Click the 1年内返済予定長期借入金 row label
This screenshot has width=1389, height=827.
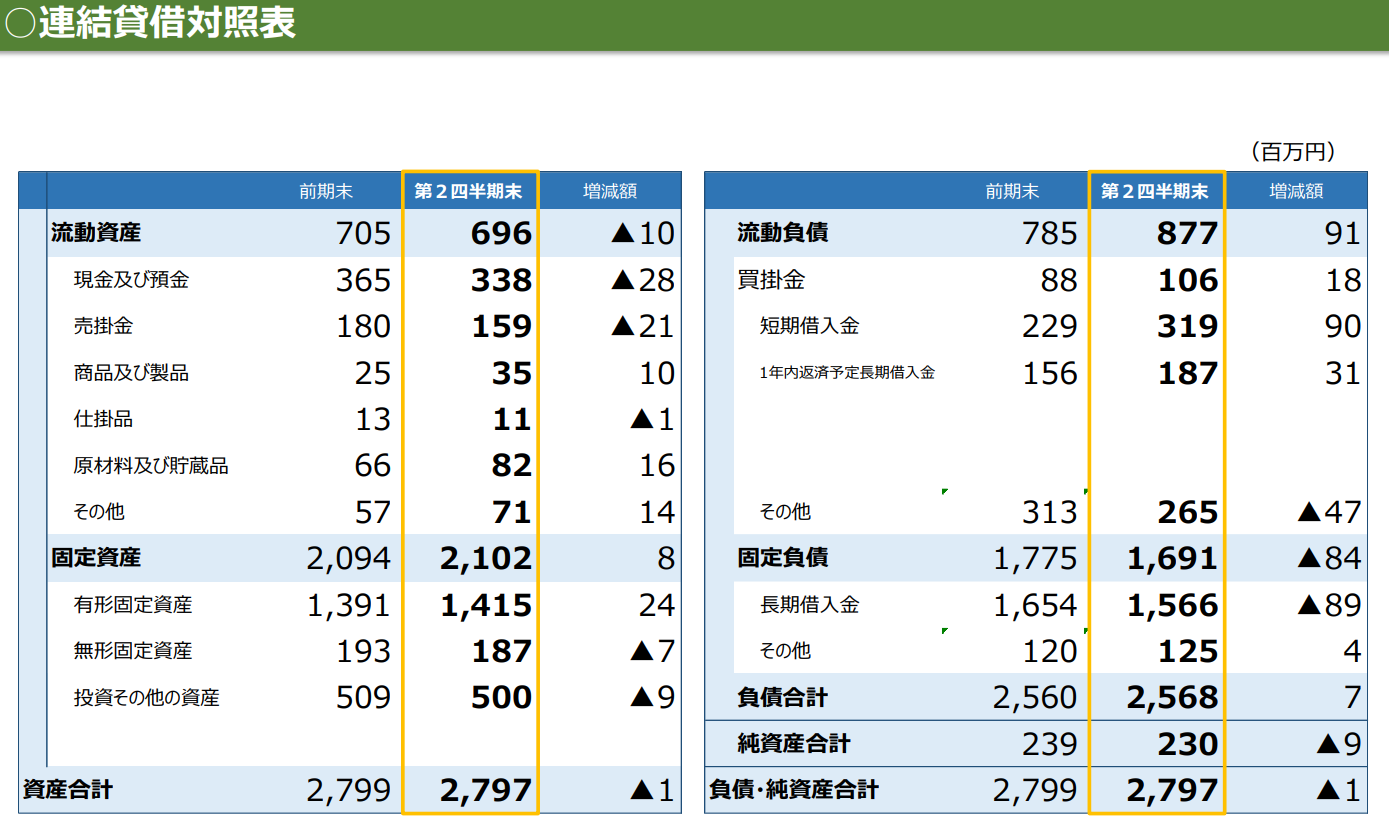coord(847,373)
